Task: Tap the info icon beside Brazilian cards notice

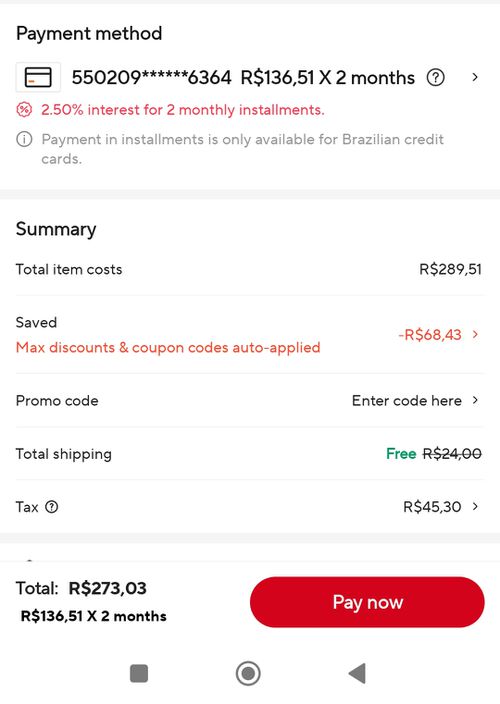Action: coord(24,139)
